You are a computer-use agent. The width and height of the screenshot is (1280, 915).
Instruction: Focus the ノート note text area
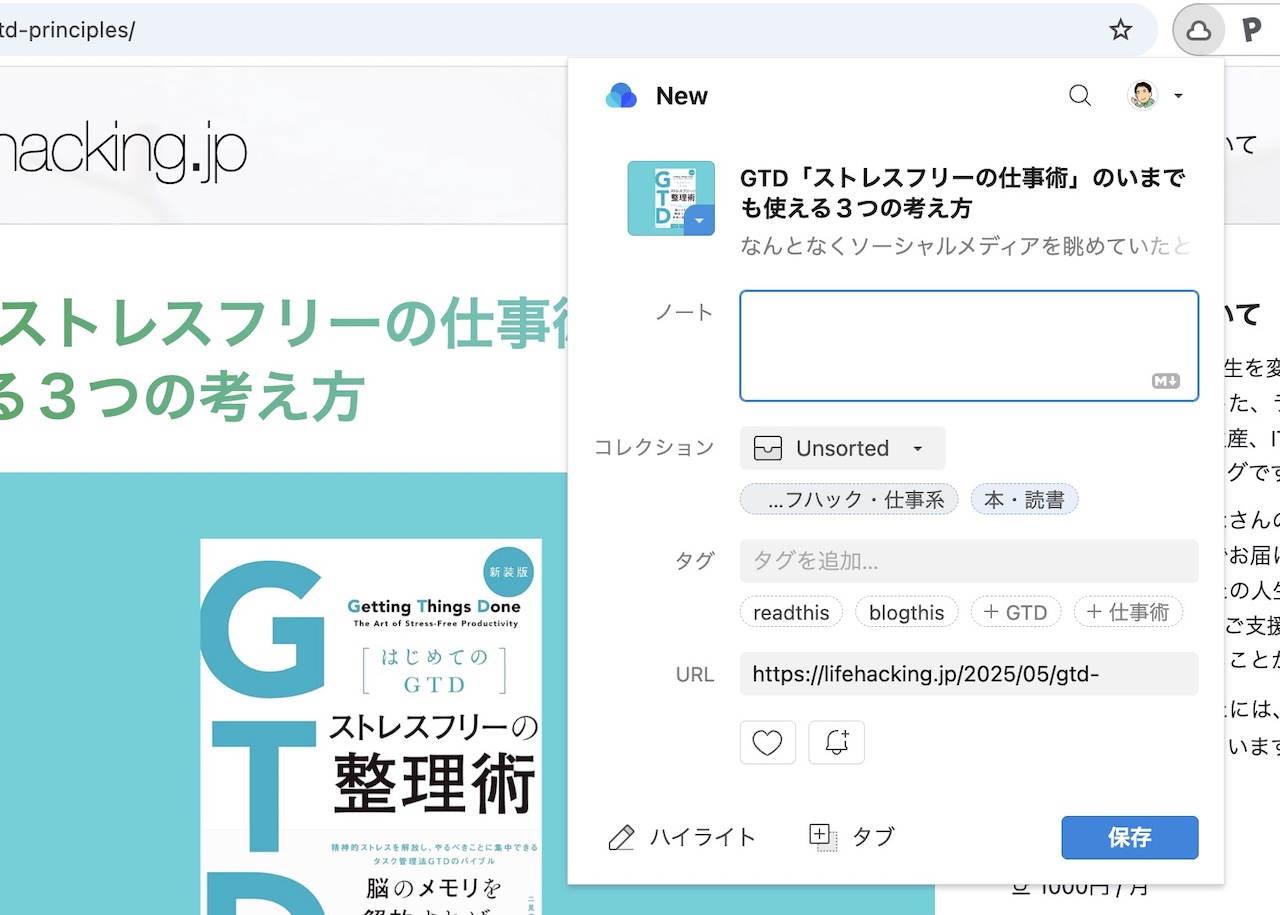tap(969, 346)
